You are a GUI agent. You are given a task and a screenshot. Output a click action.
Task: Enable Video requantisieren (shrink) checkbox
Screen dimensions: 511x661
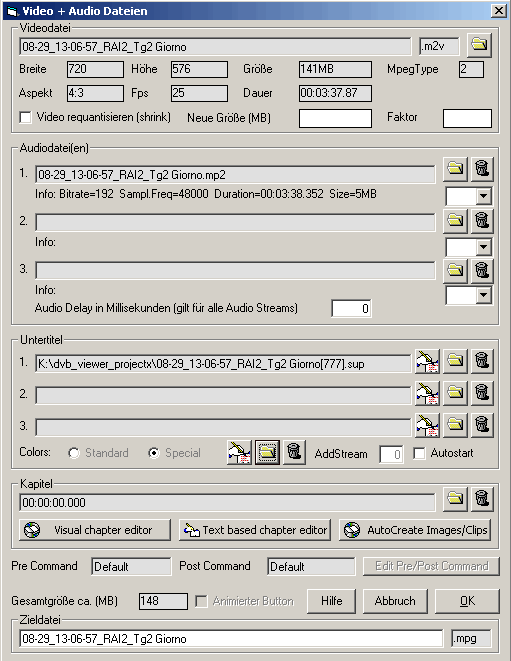click(26, 117)
